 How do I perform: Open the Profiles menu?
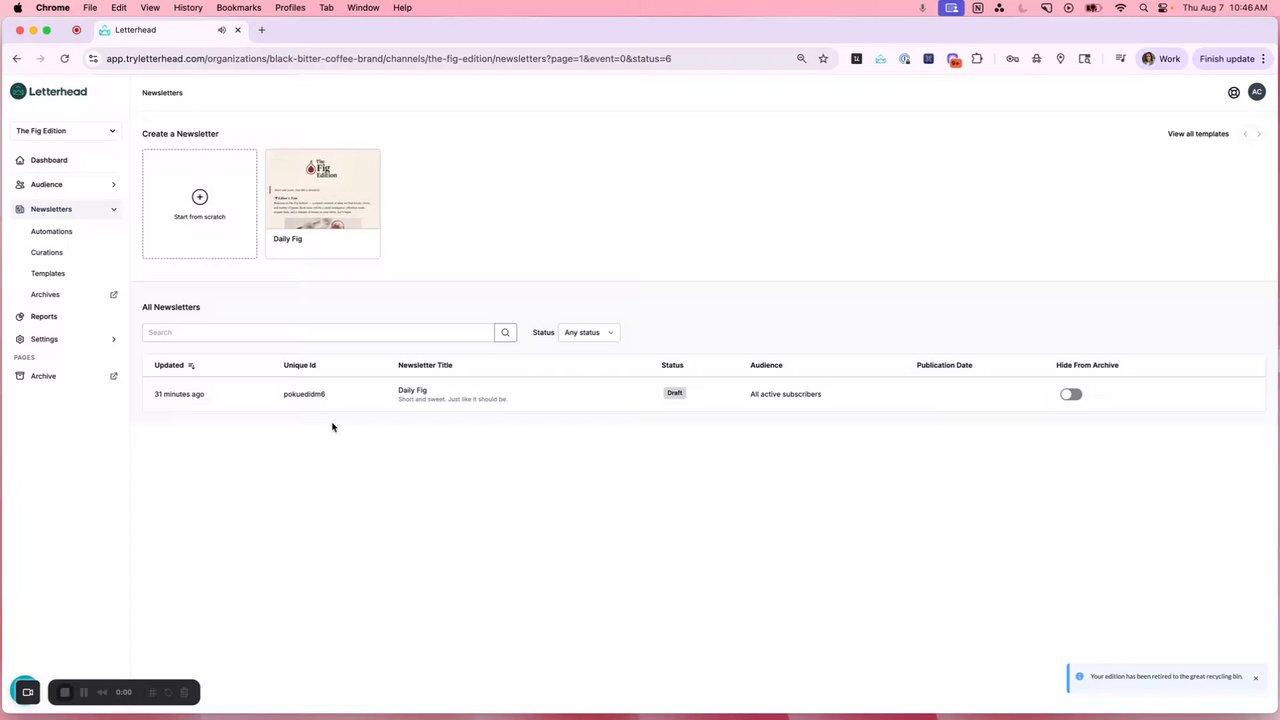(x=290, y=8)
